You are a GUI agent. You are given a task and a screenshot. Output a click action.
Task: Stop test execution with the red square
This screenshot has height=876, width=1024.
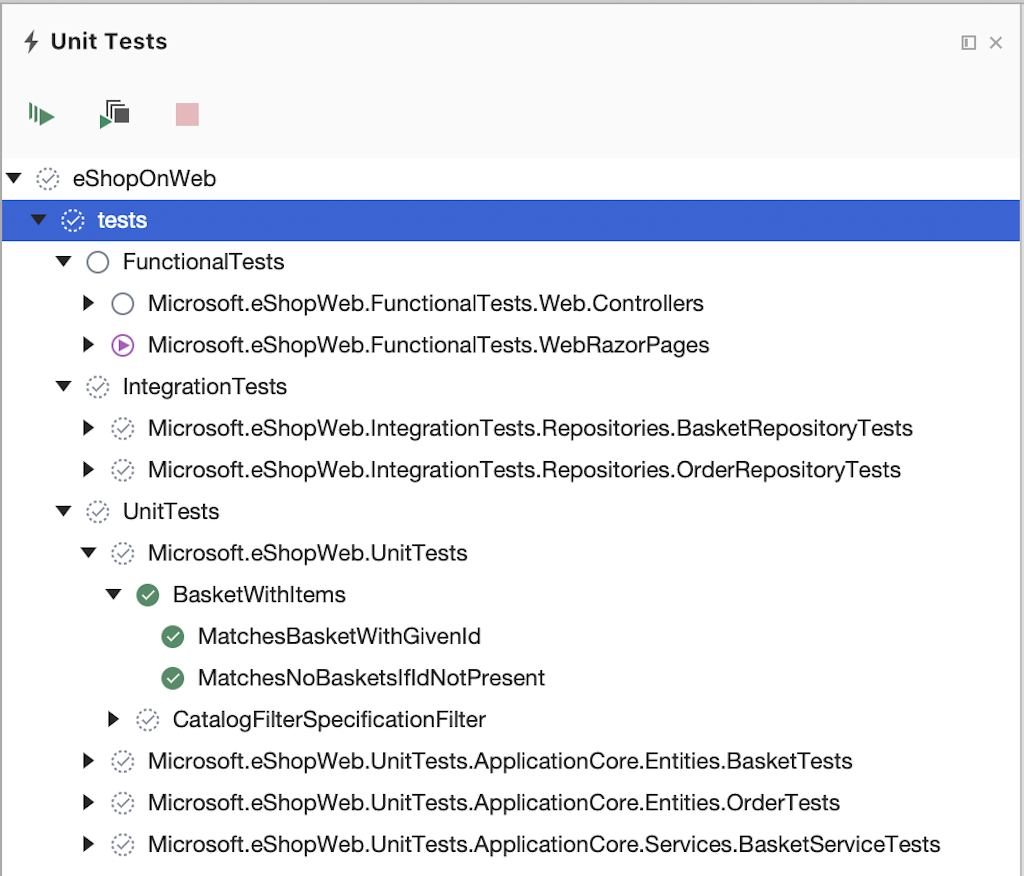point(187,114)
